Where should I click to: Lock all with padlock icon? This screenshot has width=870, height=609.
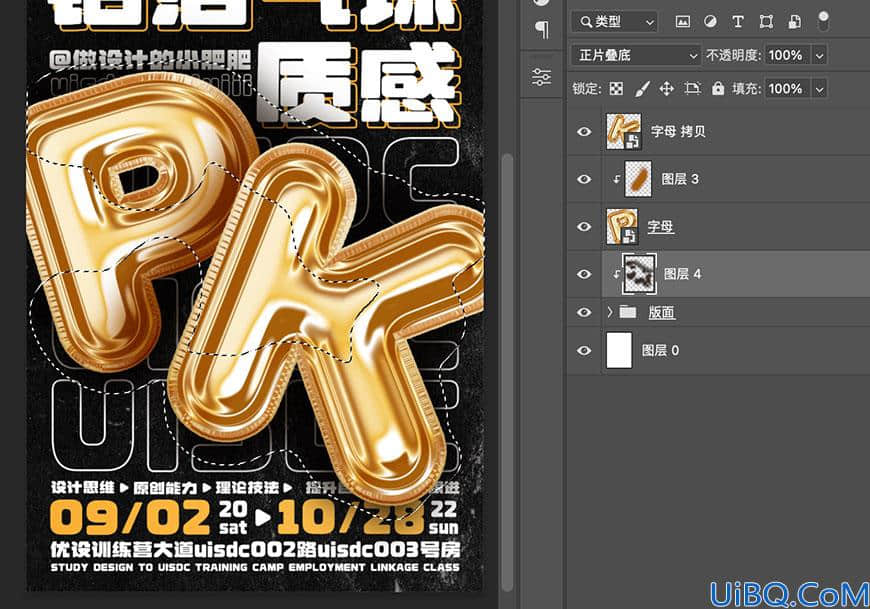718,89
